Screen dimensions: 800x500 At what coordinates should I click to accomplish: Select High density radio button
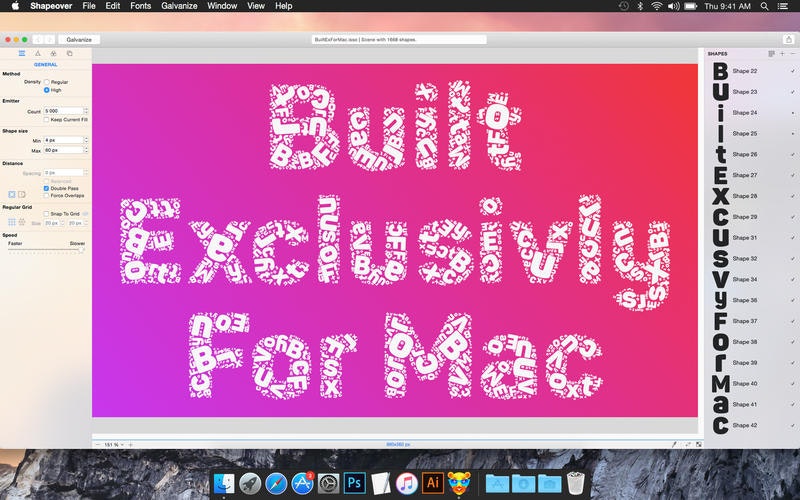[x=46, y=90]
